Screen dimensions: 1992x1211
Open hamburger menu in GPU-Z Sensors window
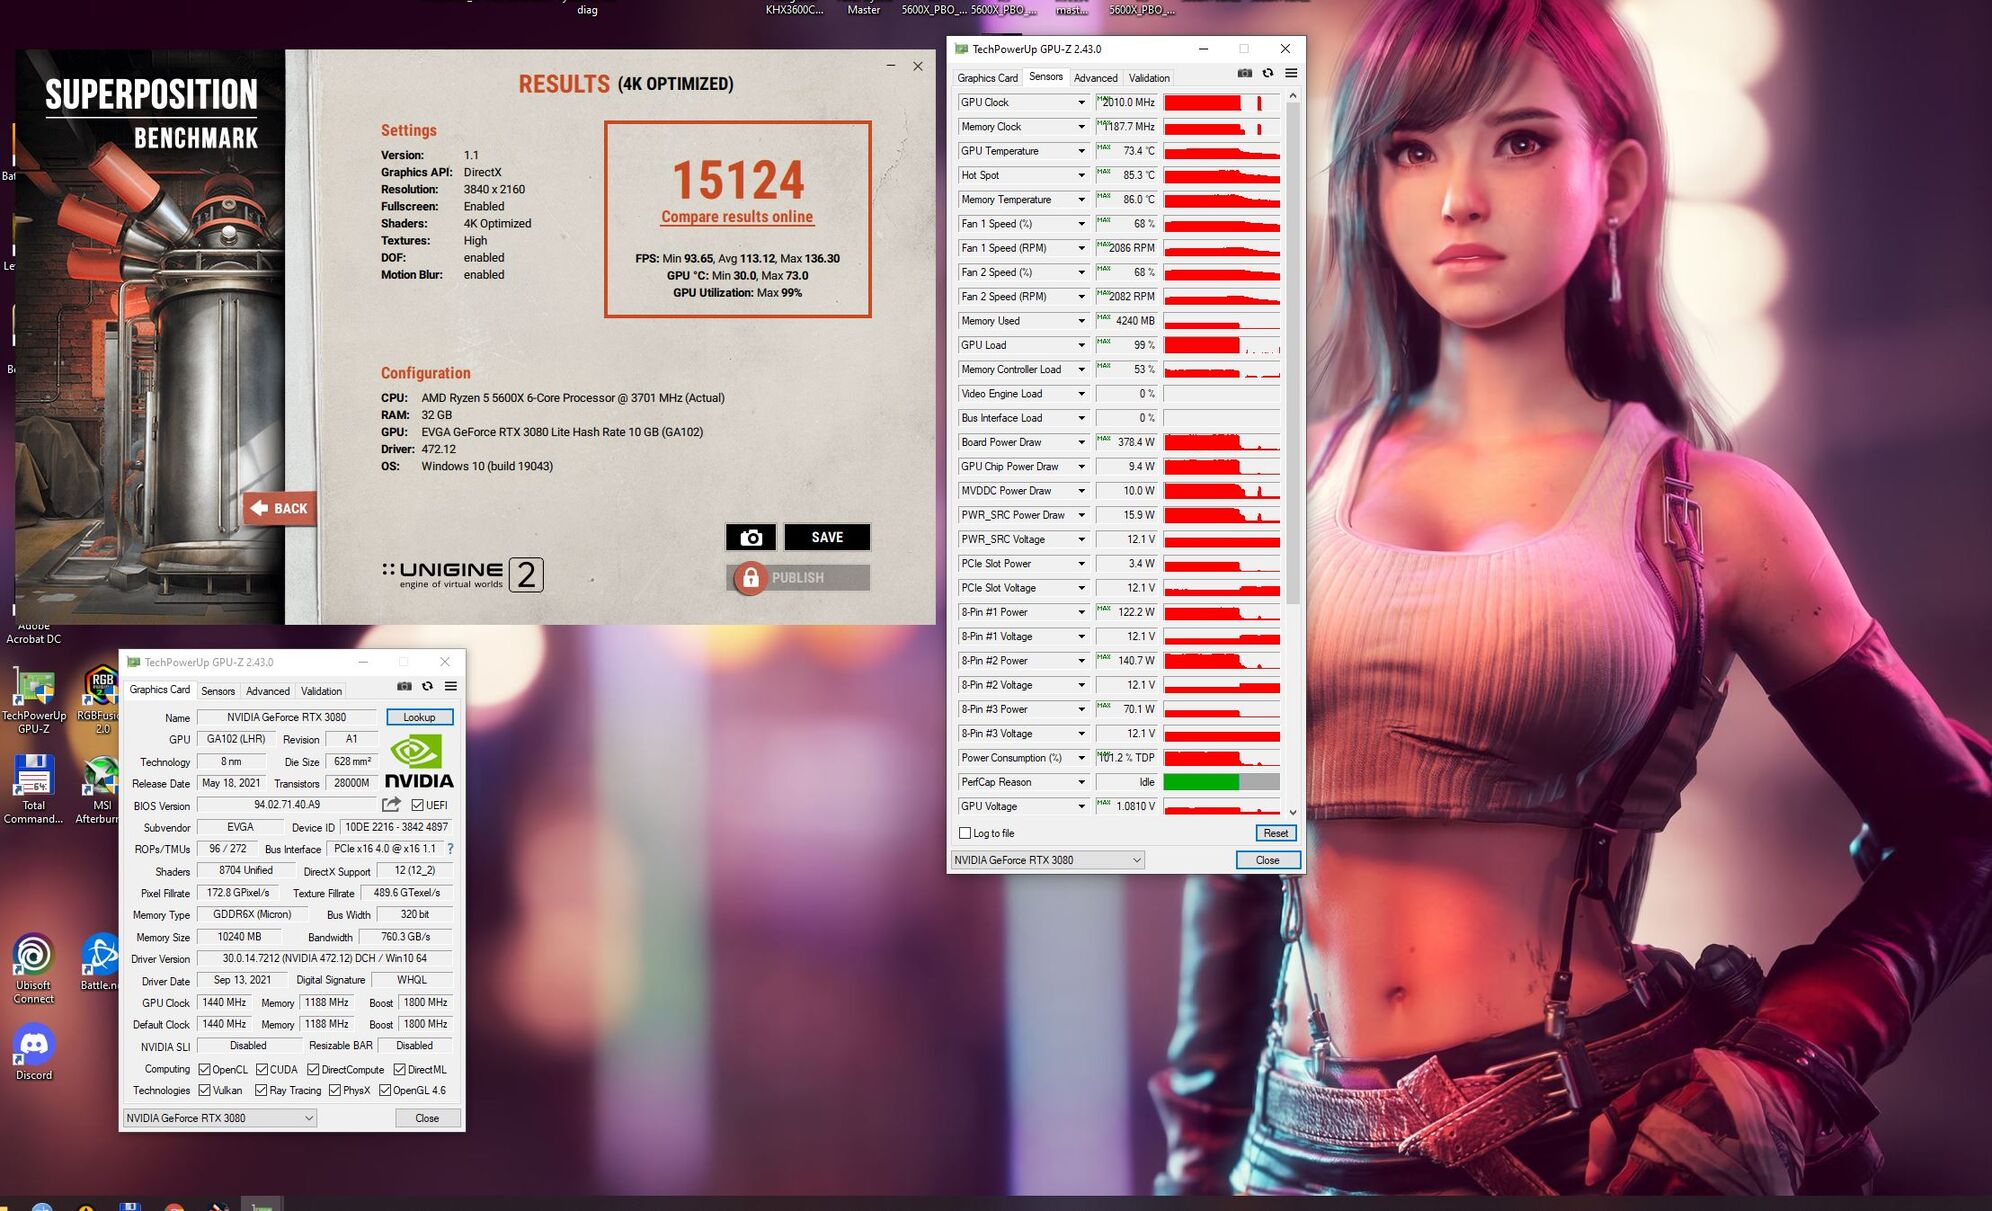pos(1291,73)
